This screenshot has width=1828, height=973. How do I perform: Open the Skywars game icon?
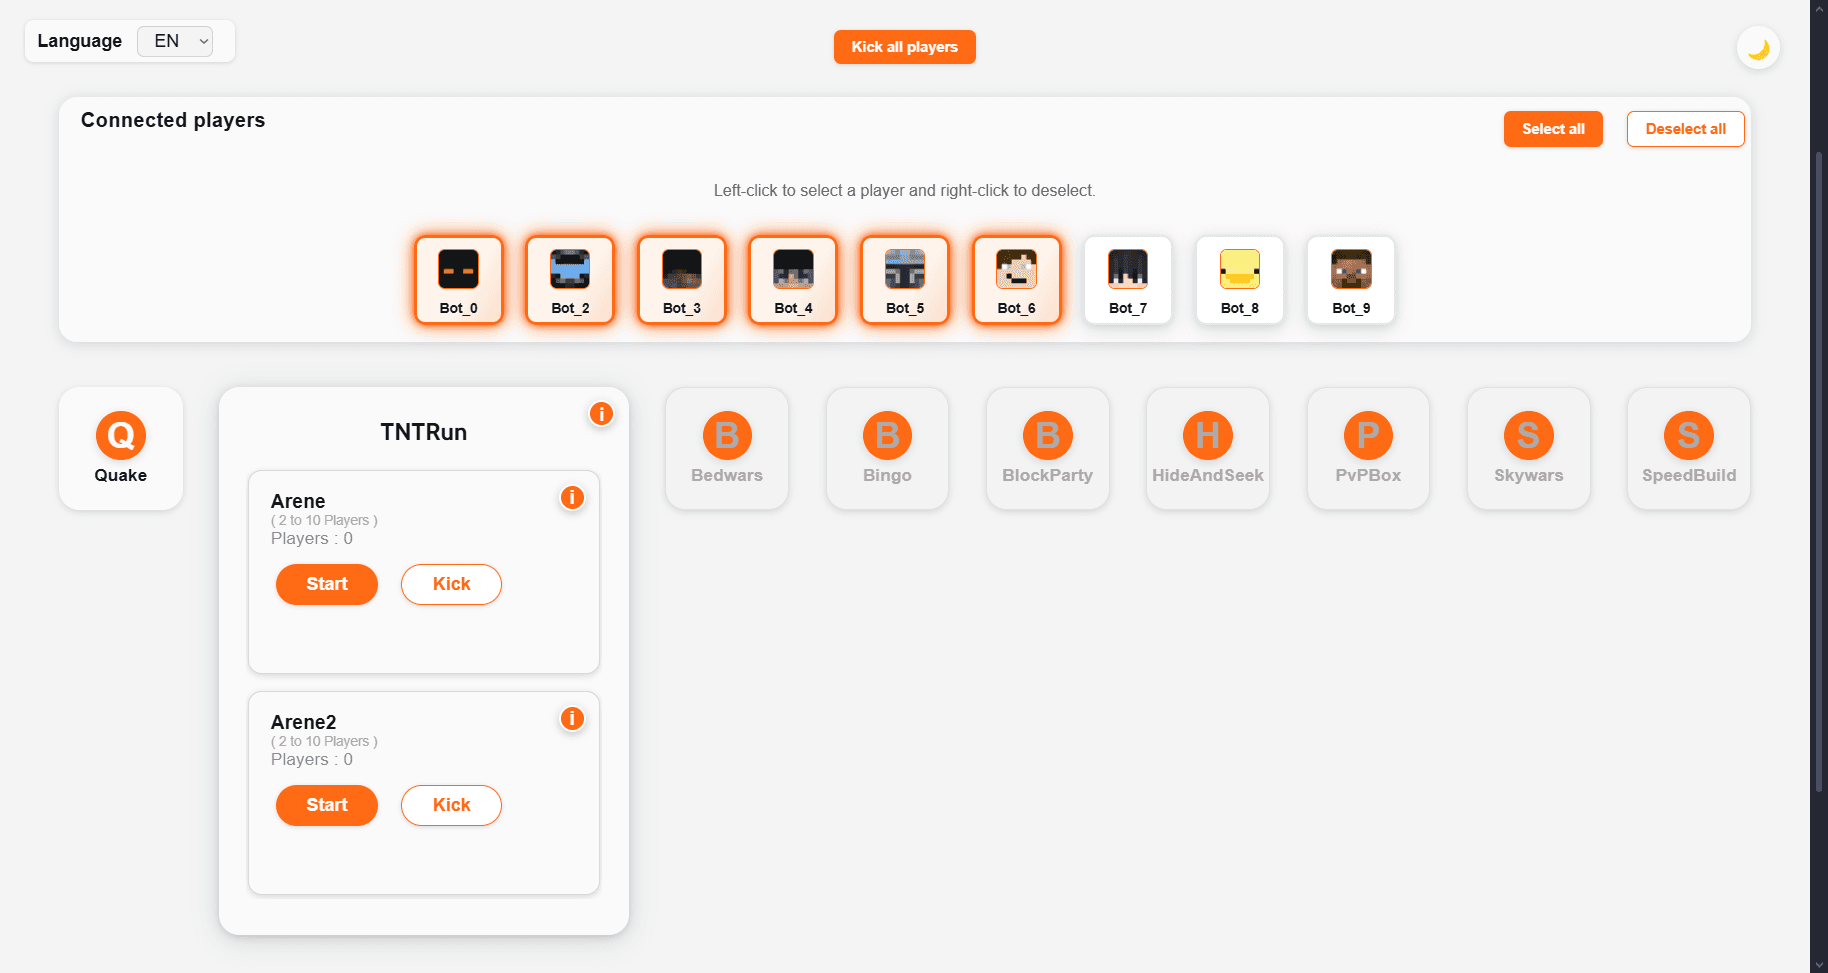(x=1528, y=448)
